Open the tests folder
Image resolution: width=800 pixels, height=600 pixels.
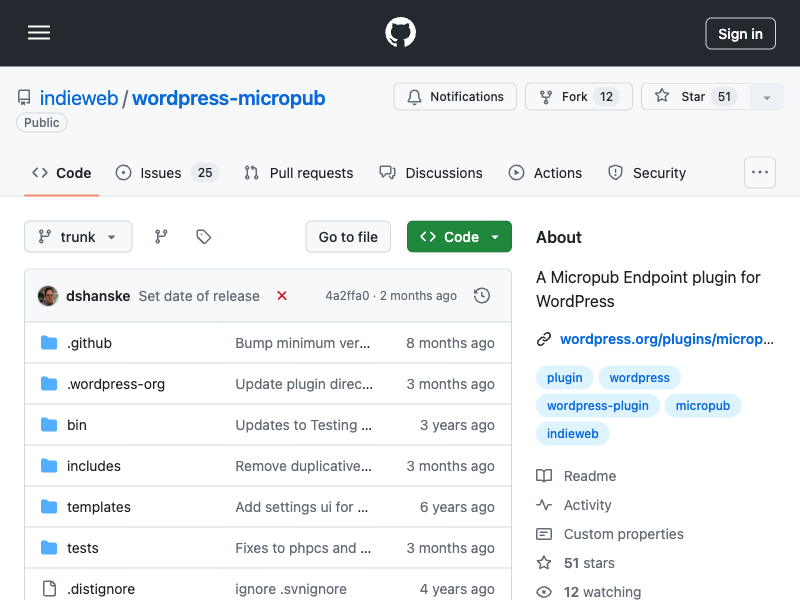click(x=83, y=548)
